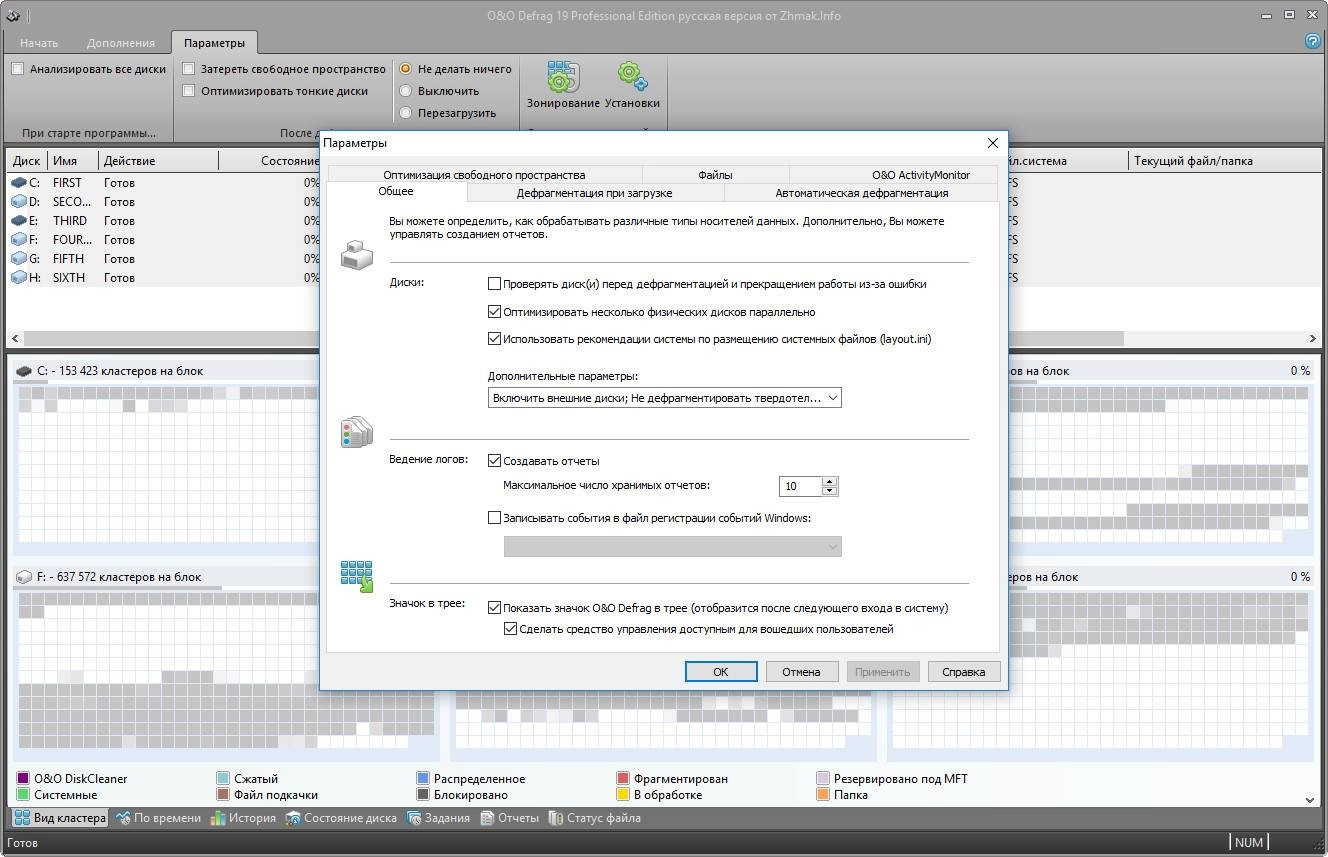The image size is (1328, 857).
Task: Enable Оптимизировать тонкие диски checkbox
Action: pos(189,91)
